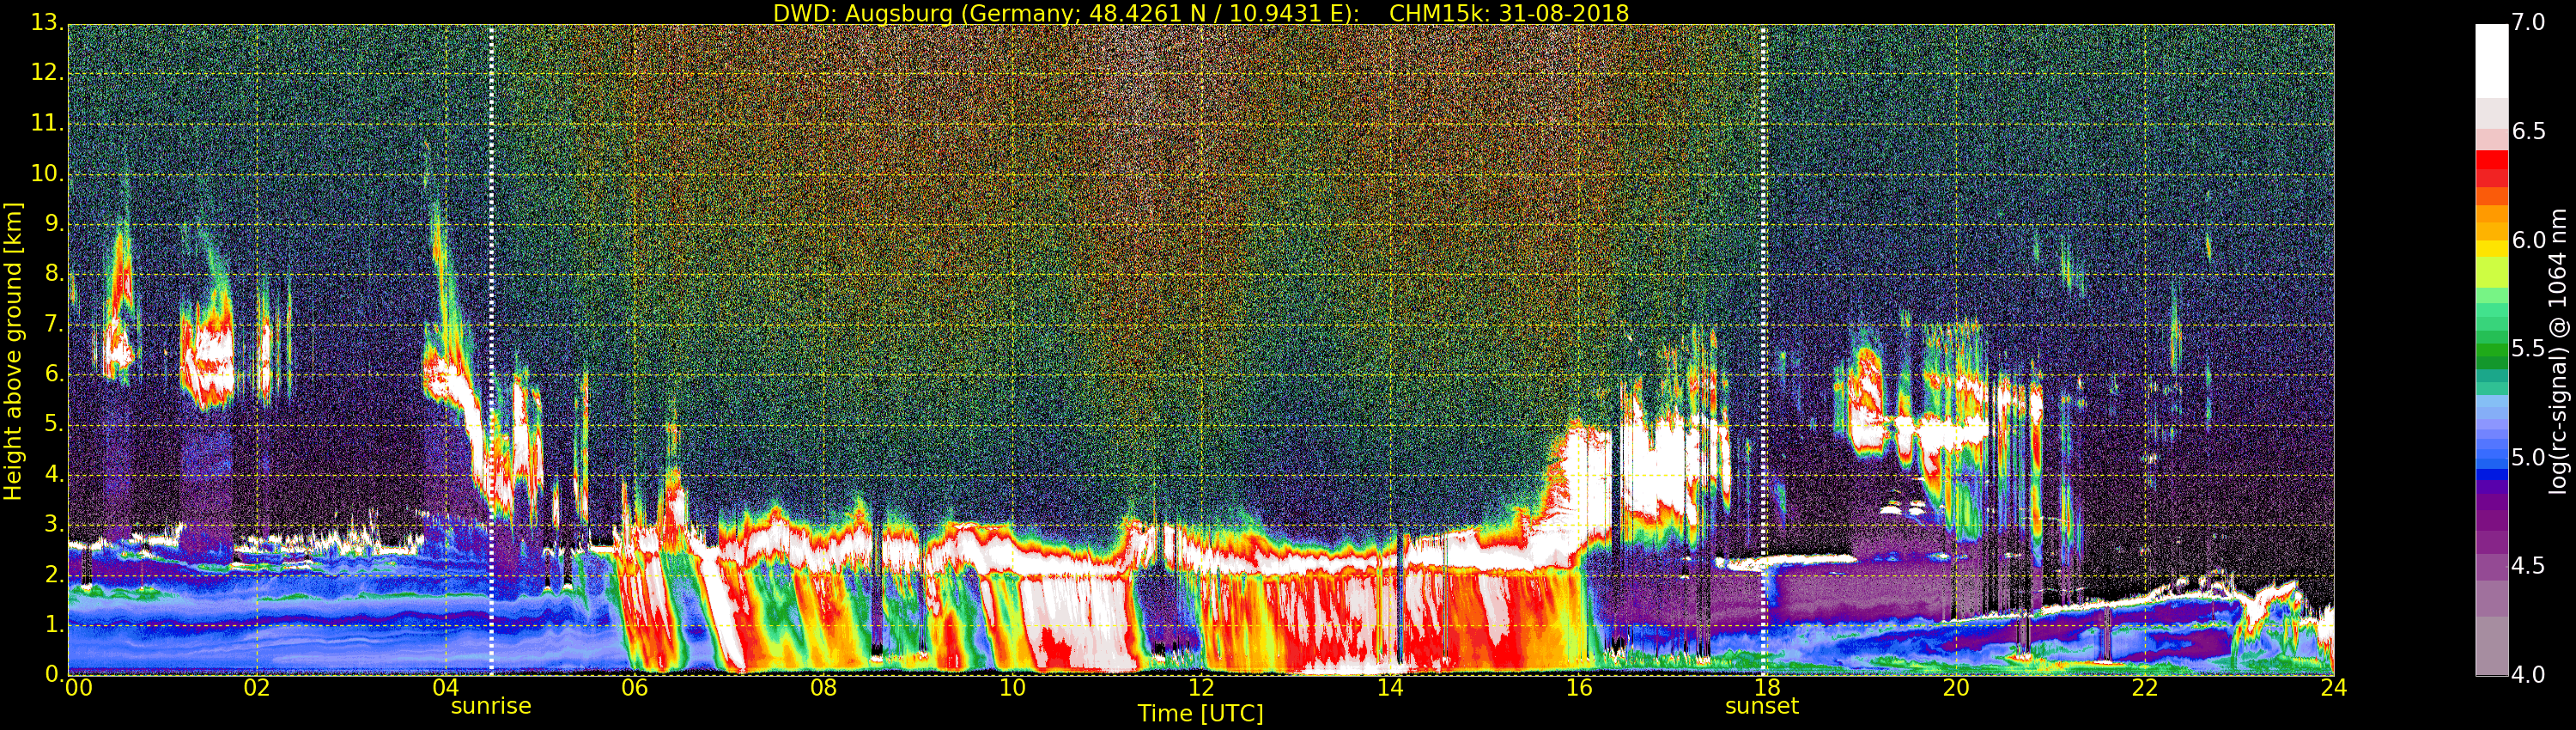The image size is (2576, 730).
Task: Click the "22" time axis tick label
Action: [x=2145, y=688]
